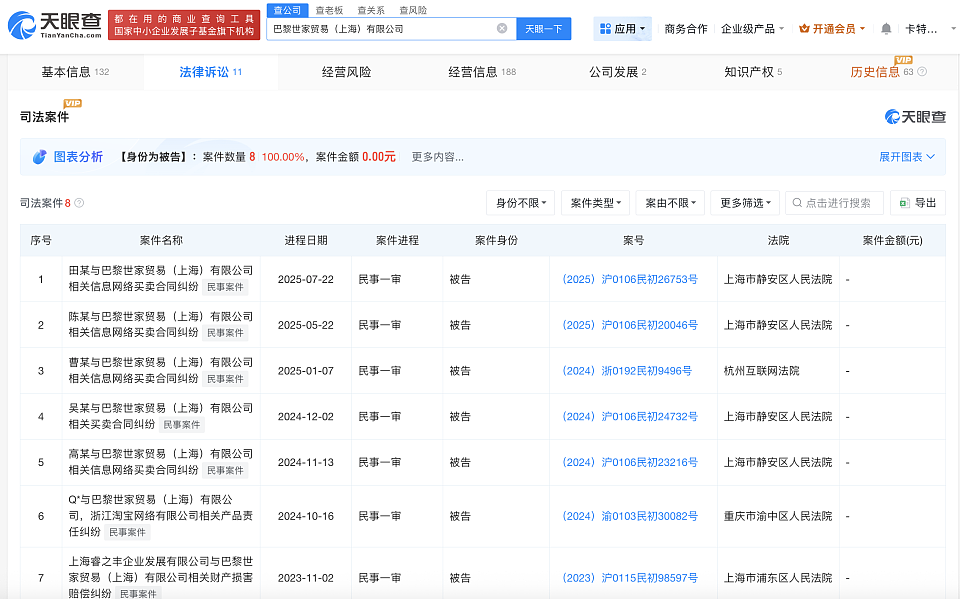Click the 吴某与巴黎世家贸易 case name

click(160, 416)
